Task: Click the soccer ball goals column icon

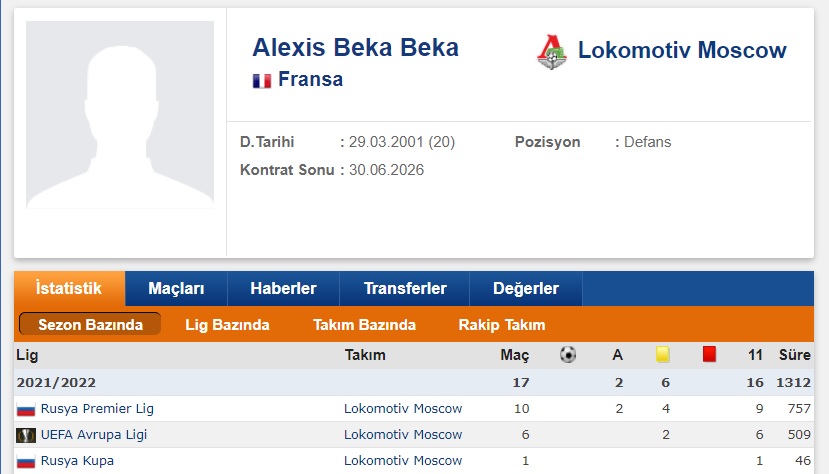Action: point(568,355)
